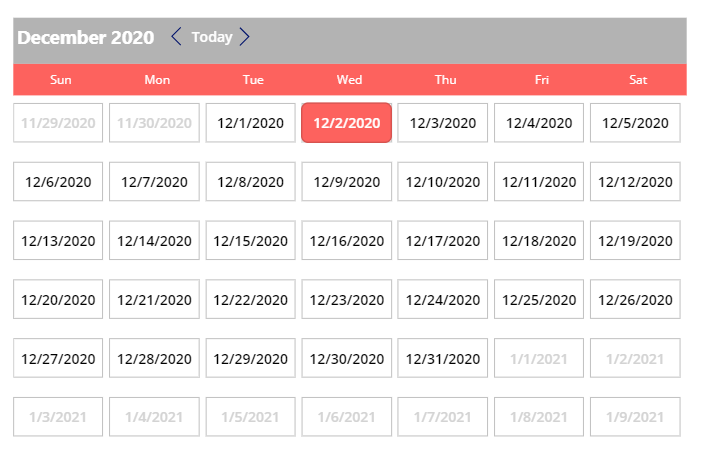Pick the 12/20/2020 Sunday cell
The image size is (701, 460).
pyautogui.click(x=58, y=300)
